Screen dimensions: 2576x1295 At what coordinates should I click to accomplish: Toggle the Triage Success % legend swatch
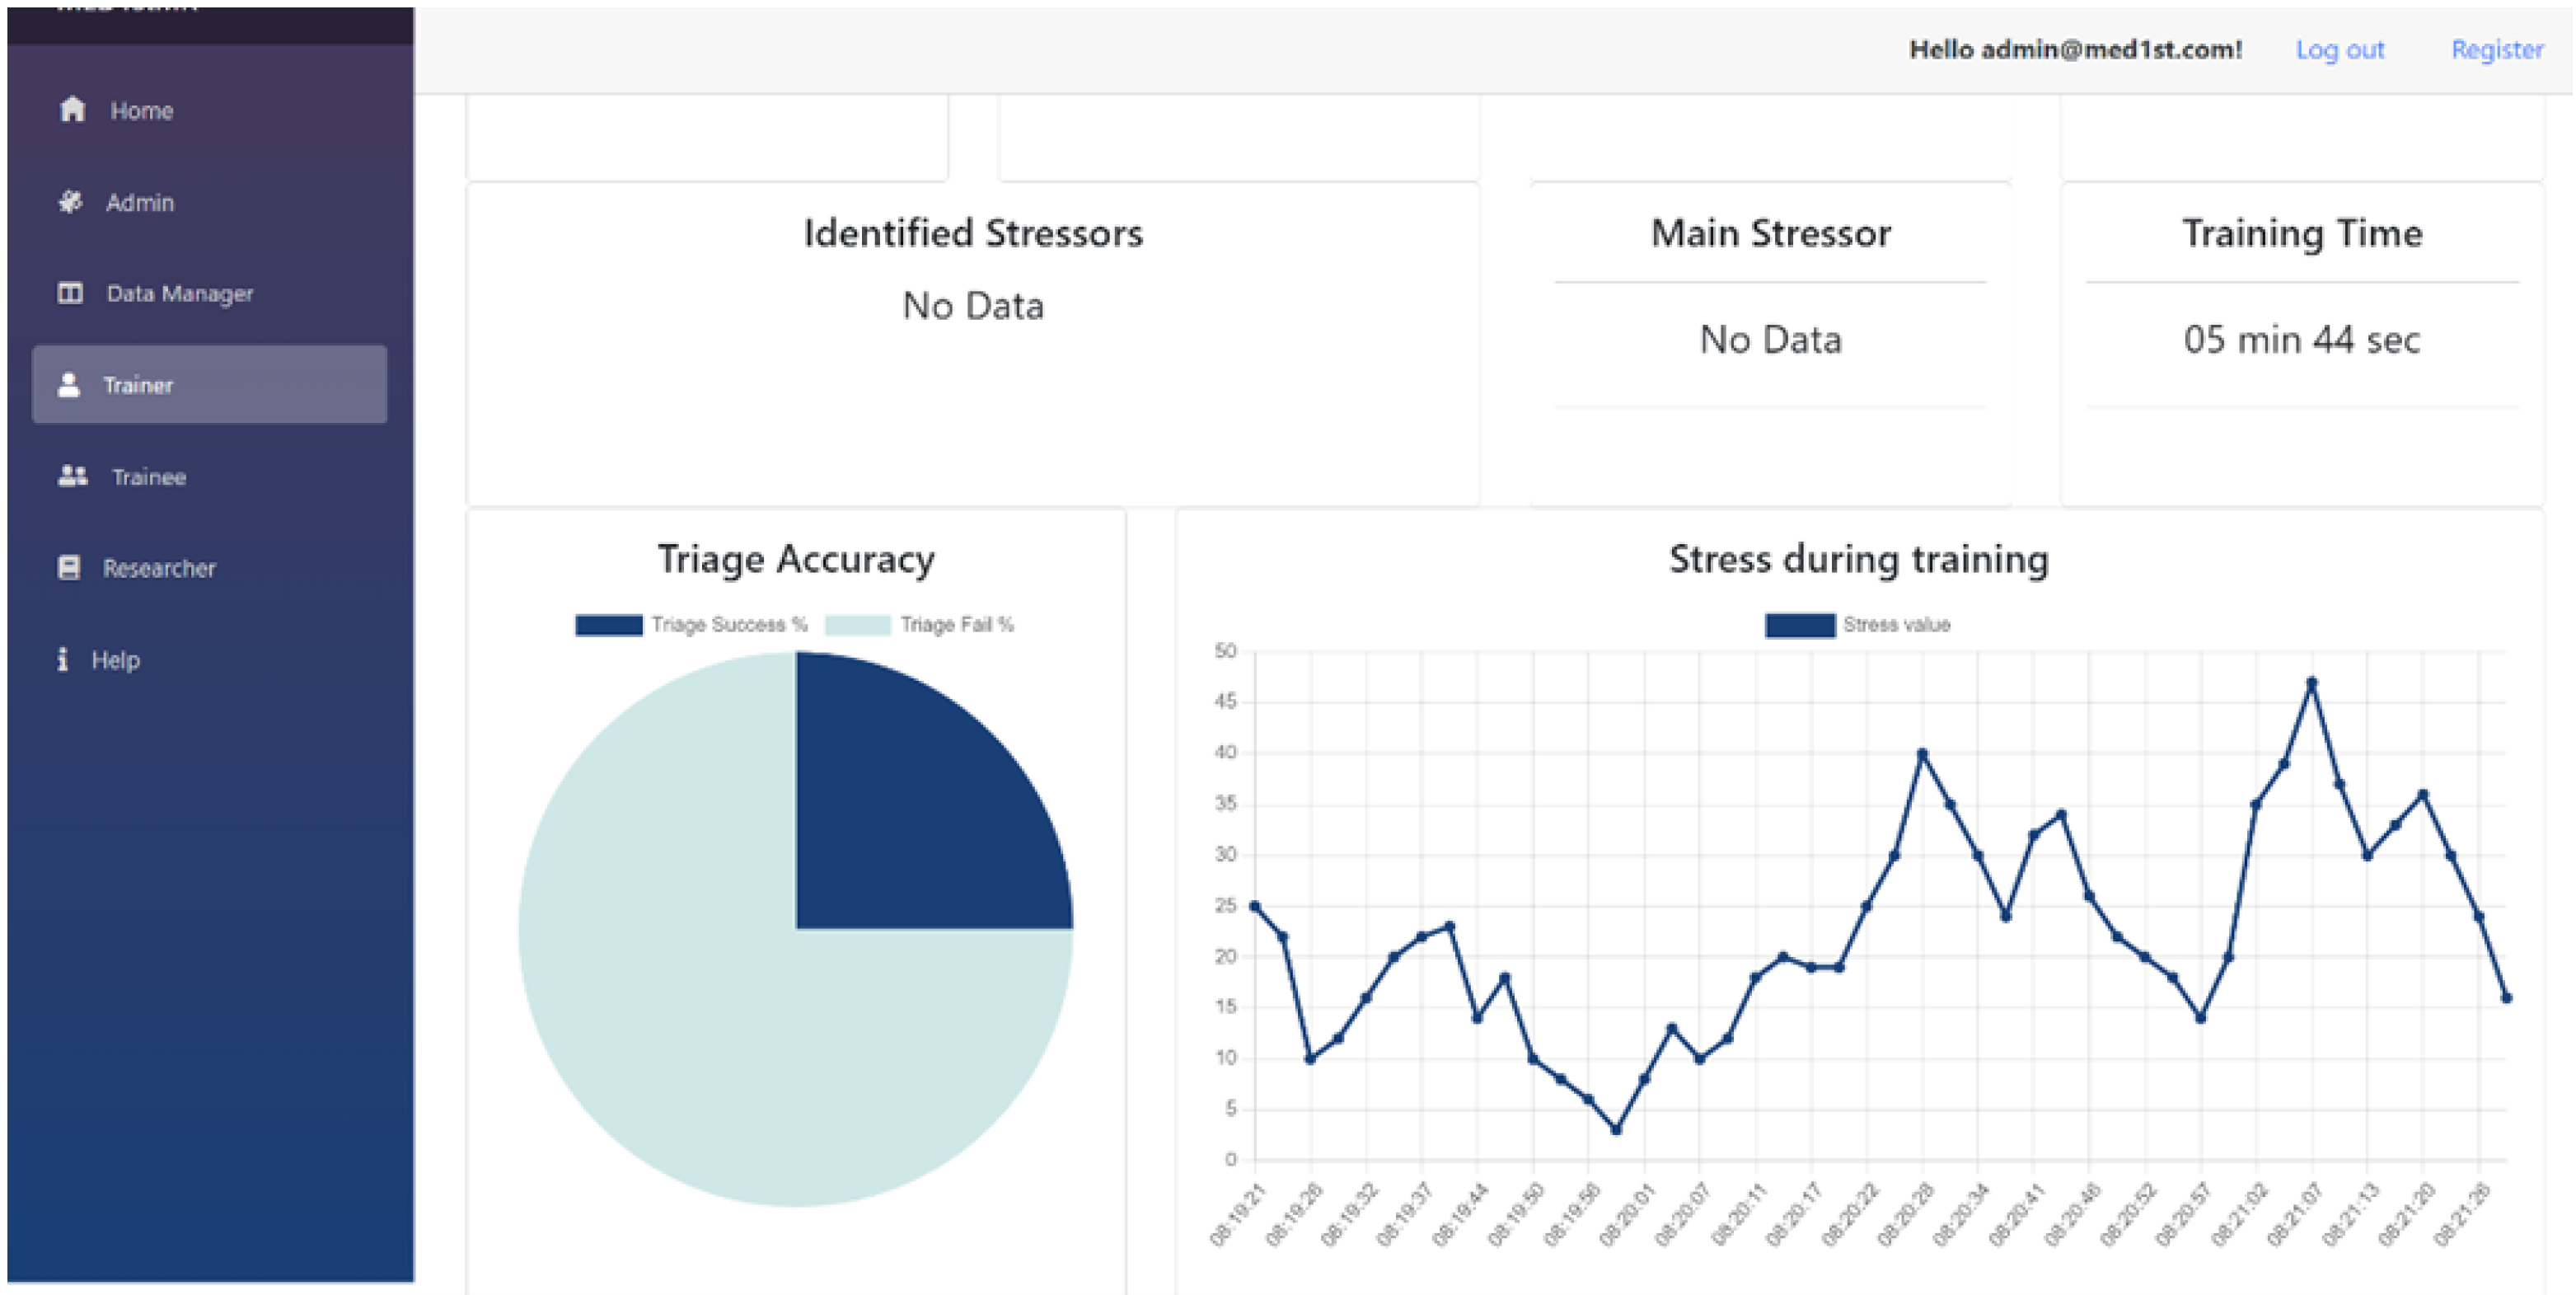coord(609,625)
